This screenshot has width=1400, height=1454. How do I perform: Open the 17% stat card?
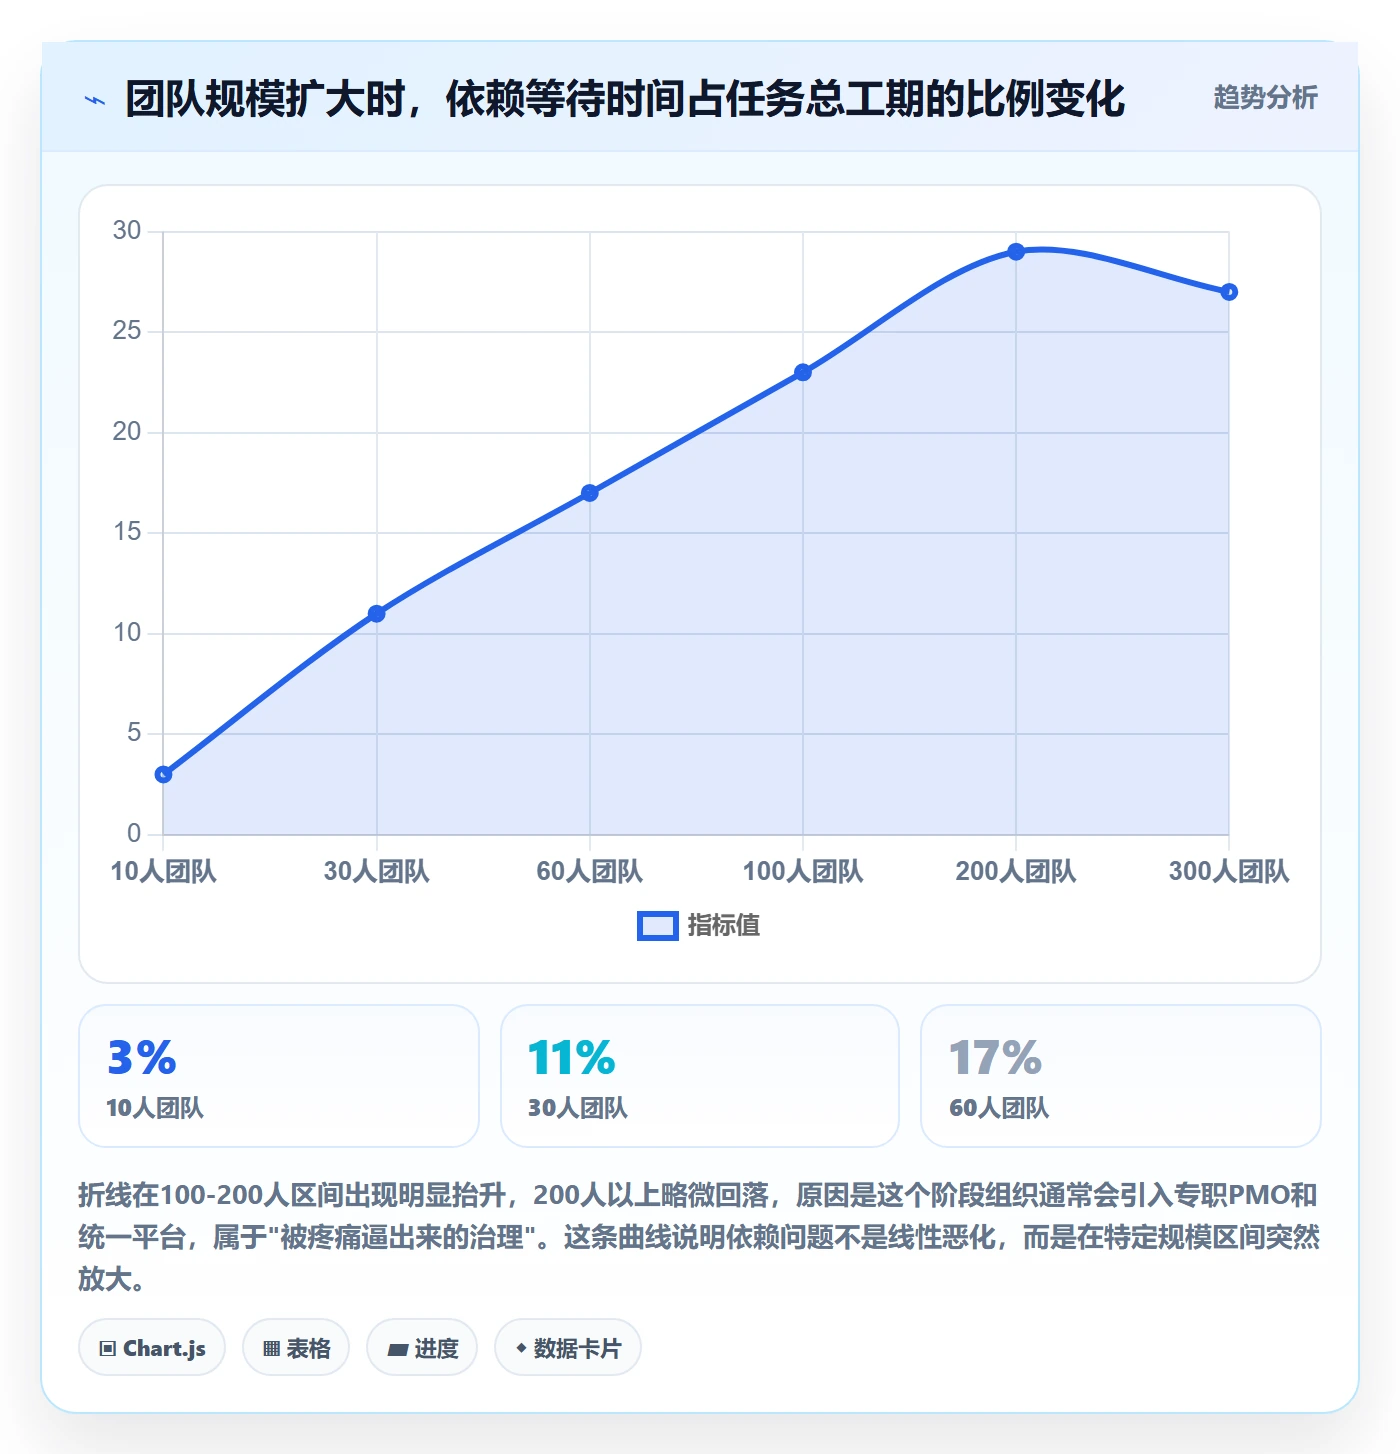tap(1121, 1076)
